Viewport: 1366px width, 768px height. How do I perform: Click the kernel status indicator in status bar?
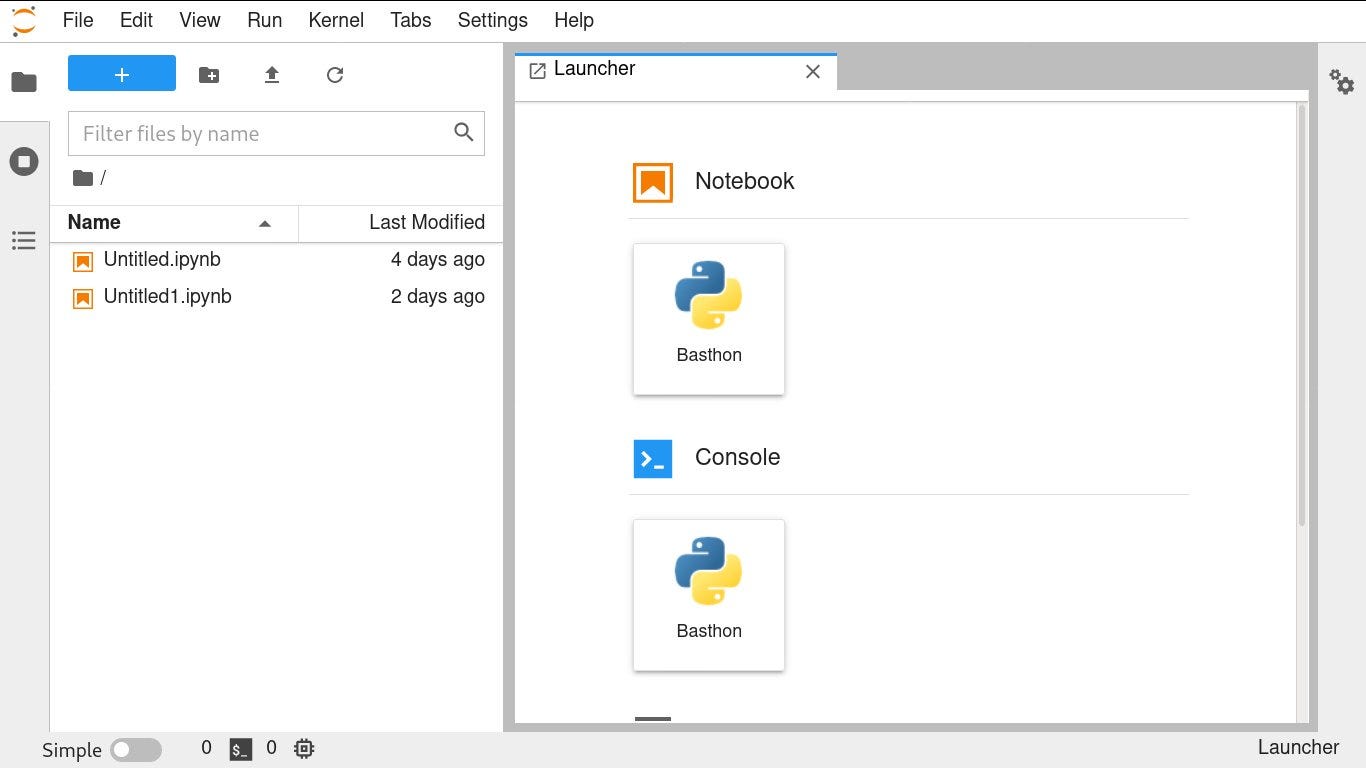303,747
